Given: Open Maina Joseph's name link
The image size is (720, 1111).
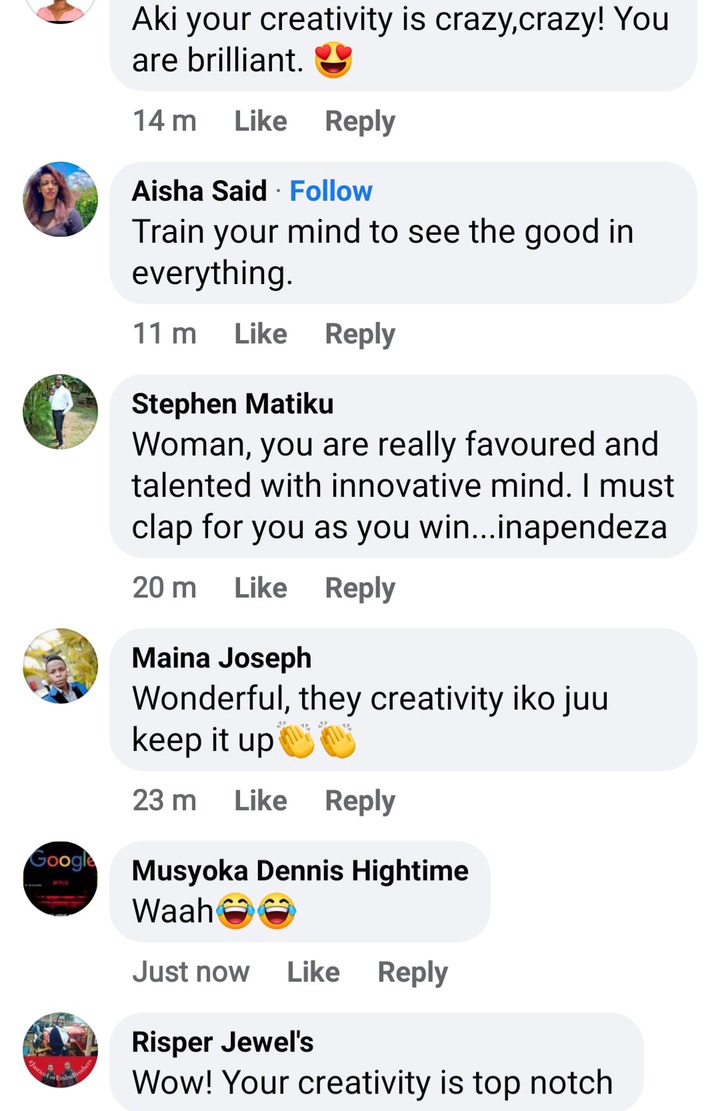Looking at the screenshot, I should tap(221, 658).
